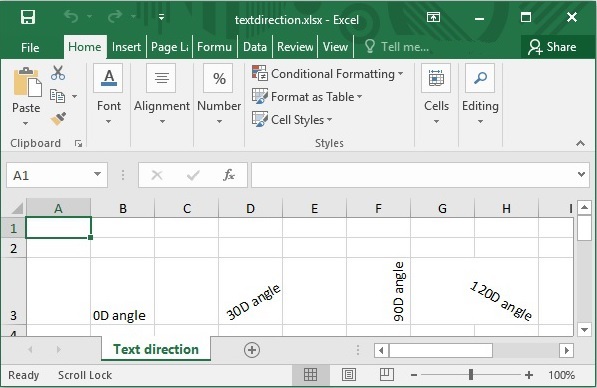
Task: Switch to the Formulas tab
Action: [x=214, y=47]
